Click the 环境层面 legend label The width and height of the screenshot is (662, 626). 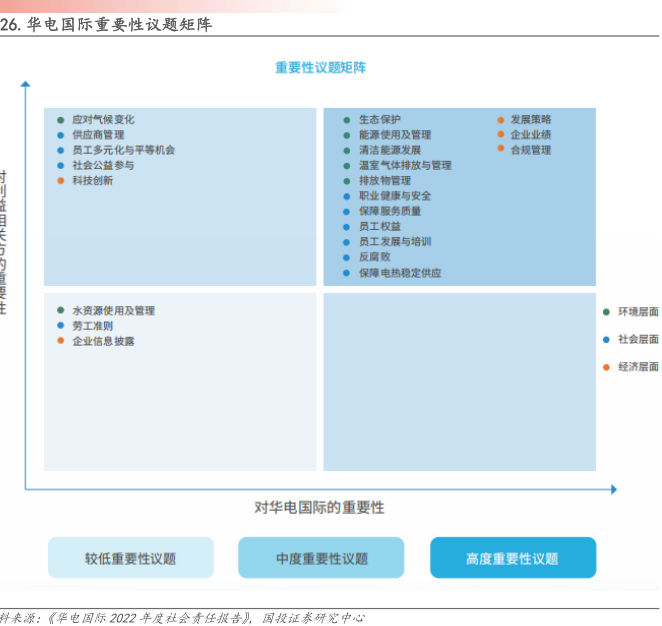[x=638, y=312]
